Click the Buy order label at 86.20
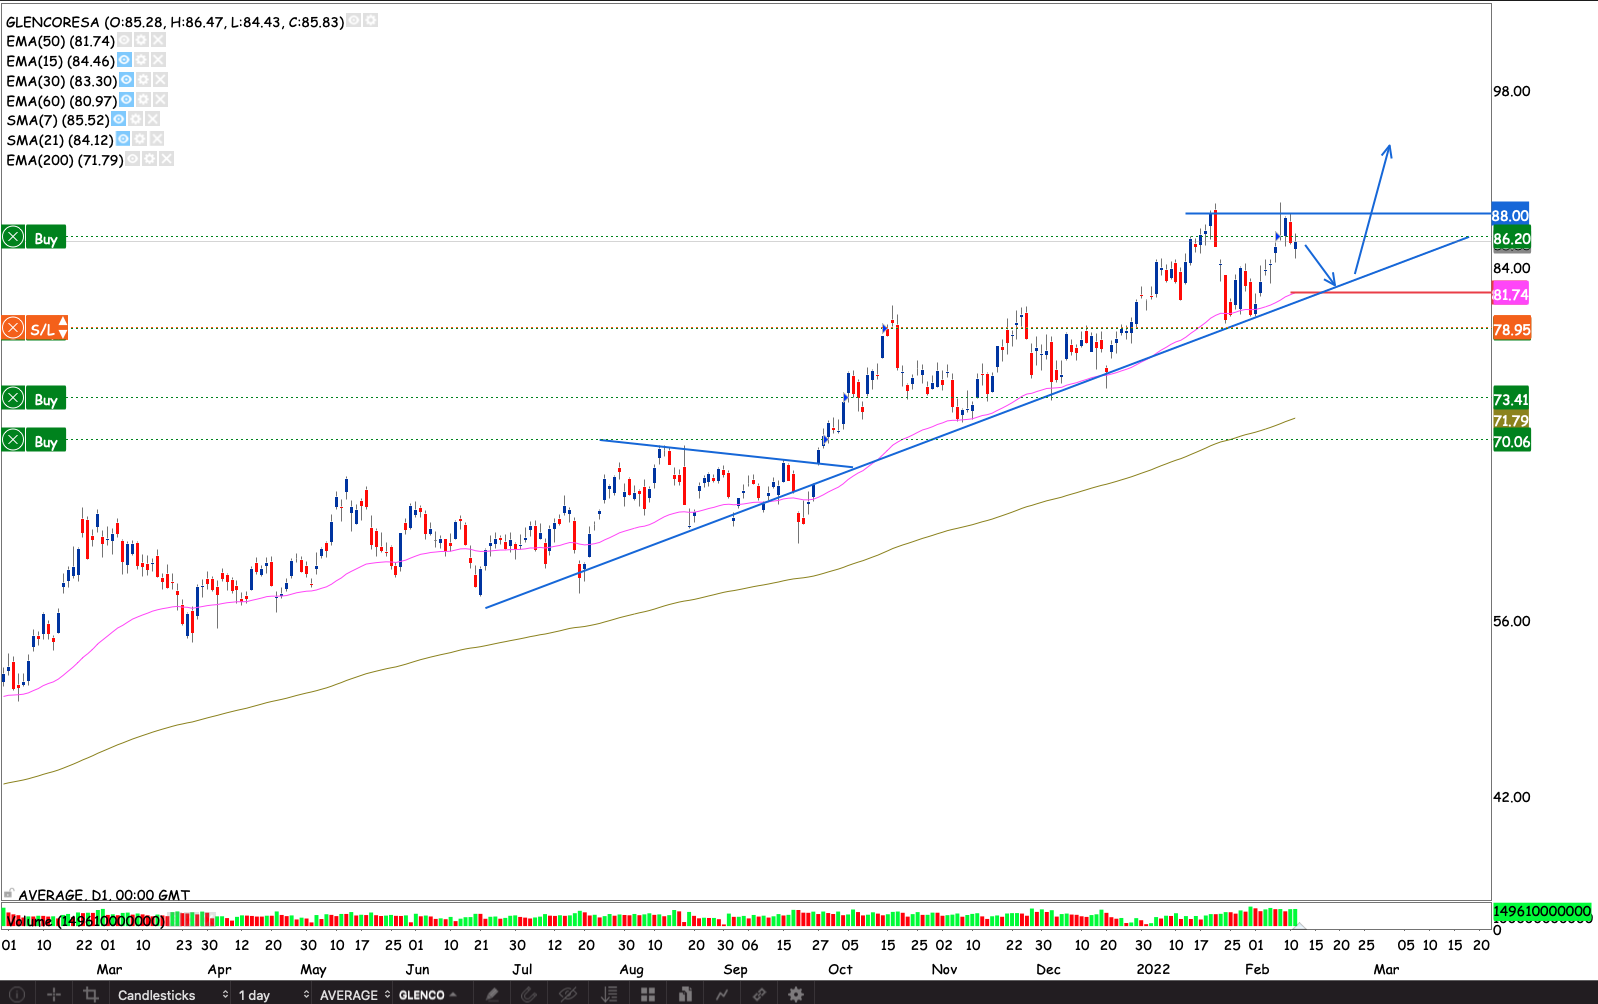Viewport: 1598px width, 1004px height. point(46,238)
